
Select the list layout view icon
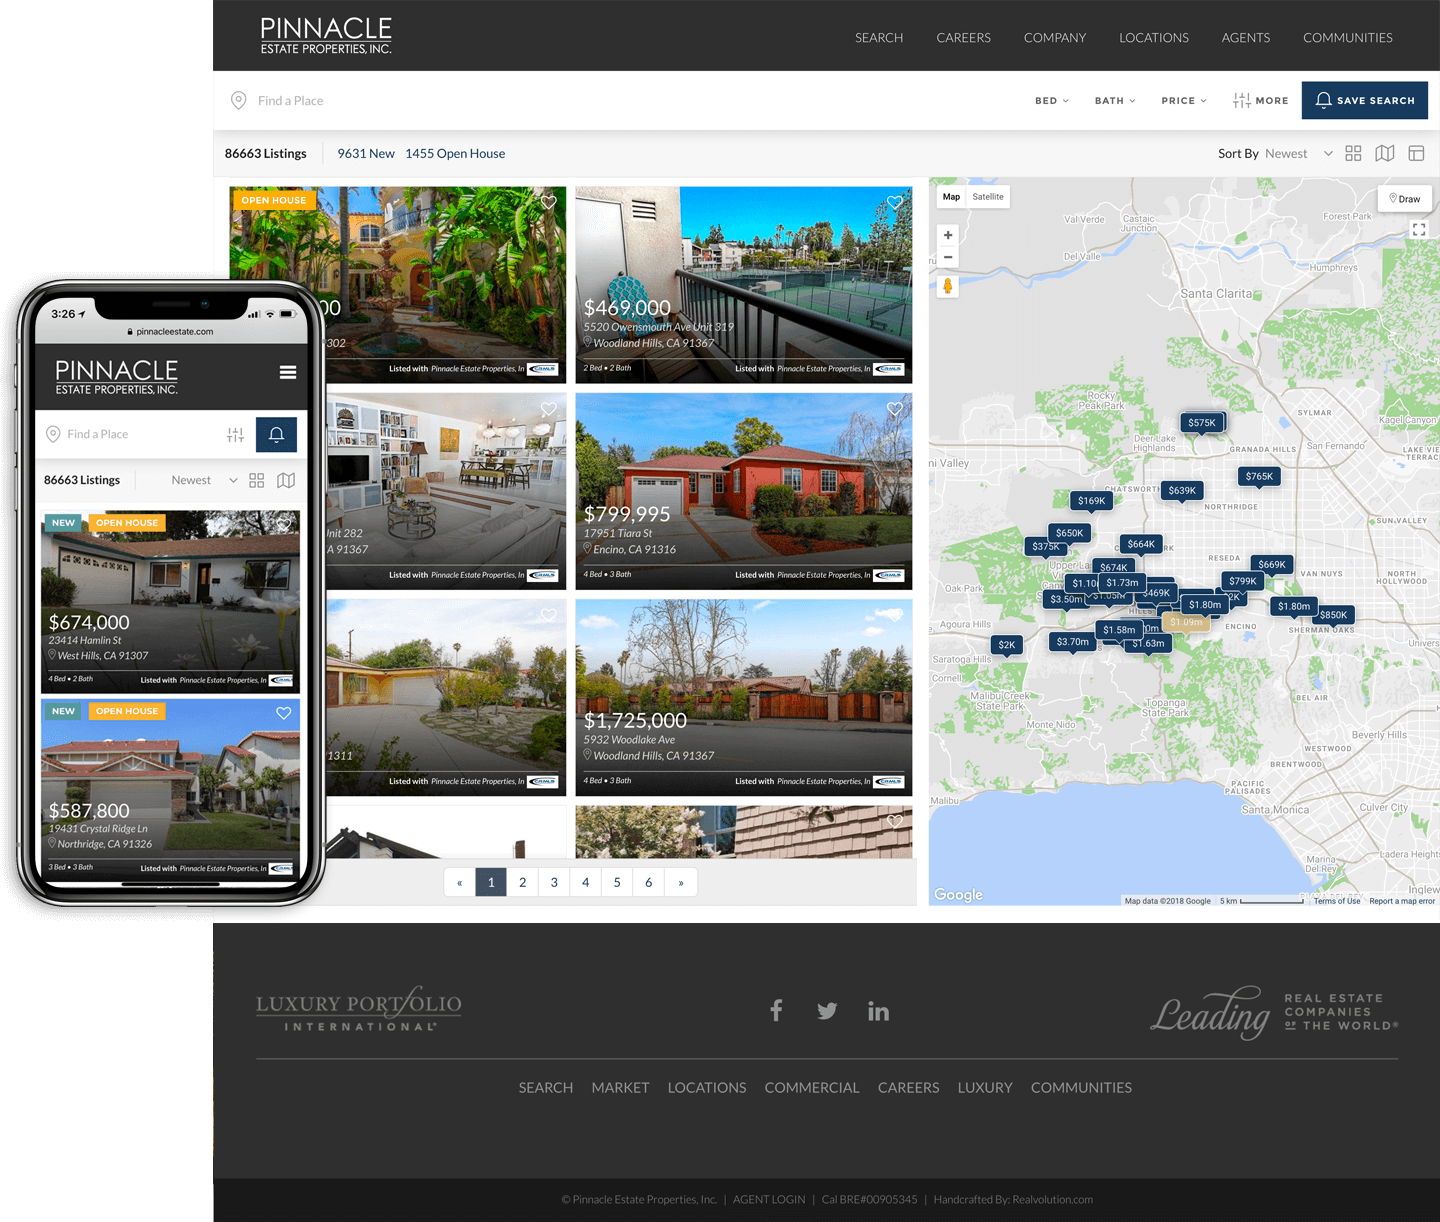pyautogui.click(x=1416, y=153)
